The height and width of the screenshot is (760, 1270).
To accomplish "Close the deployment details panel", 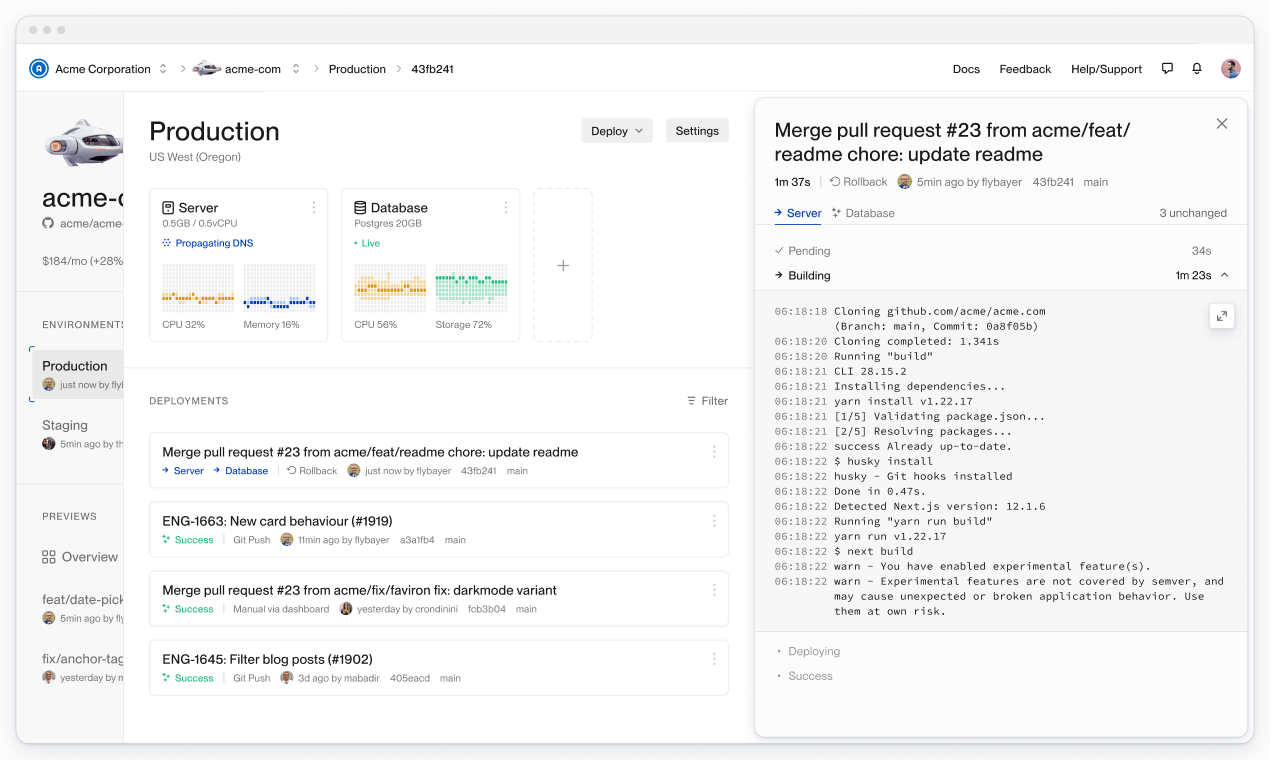I will (1221, 124).
